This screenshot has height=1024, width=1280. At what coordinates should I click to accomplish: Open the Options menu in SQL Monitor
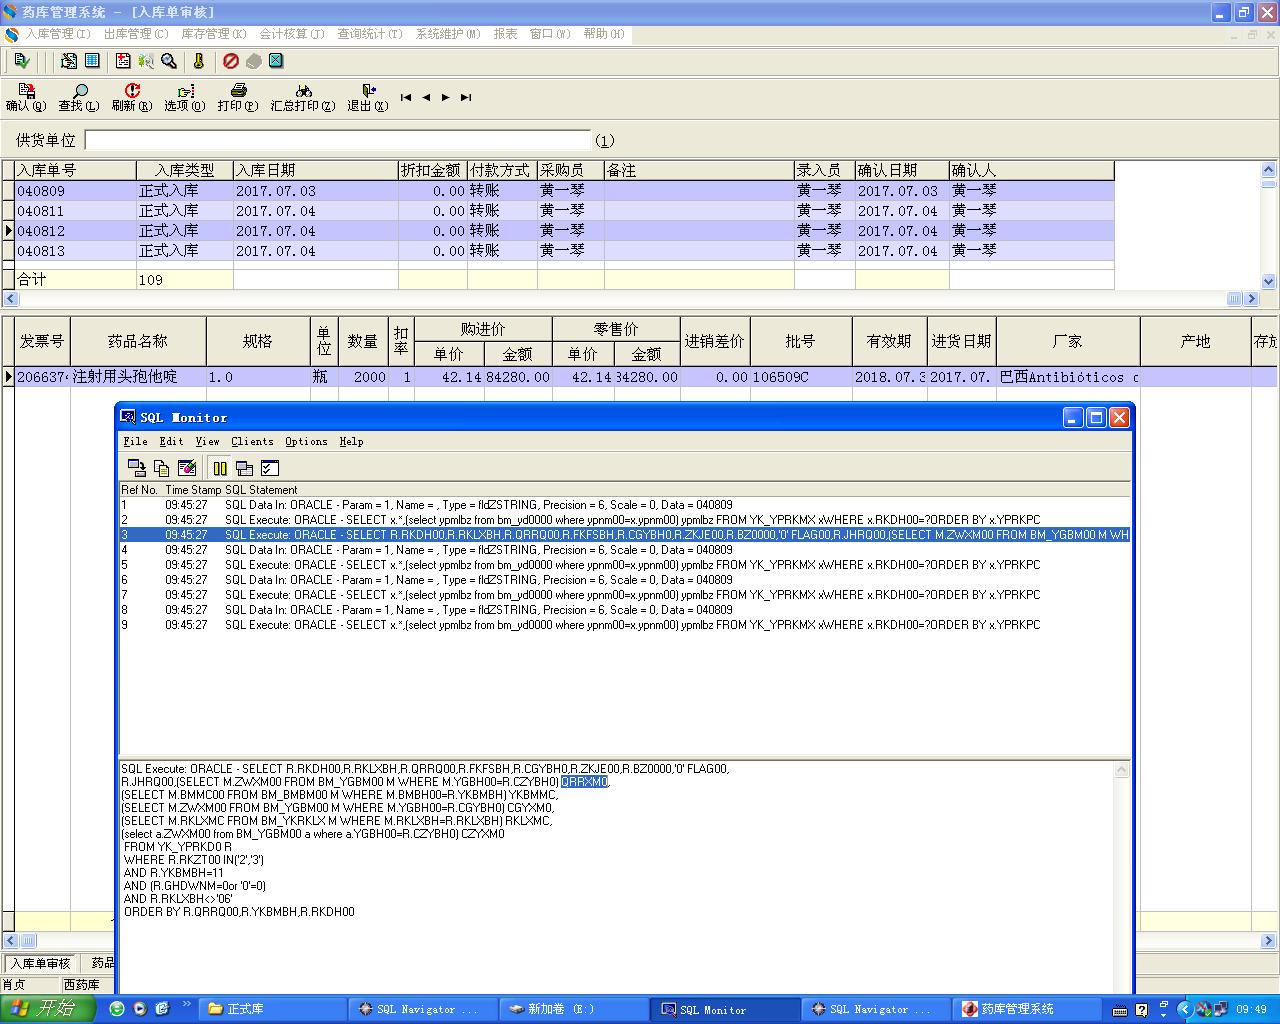306,441
